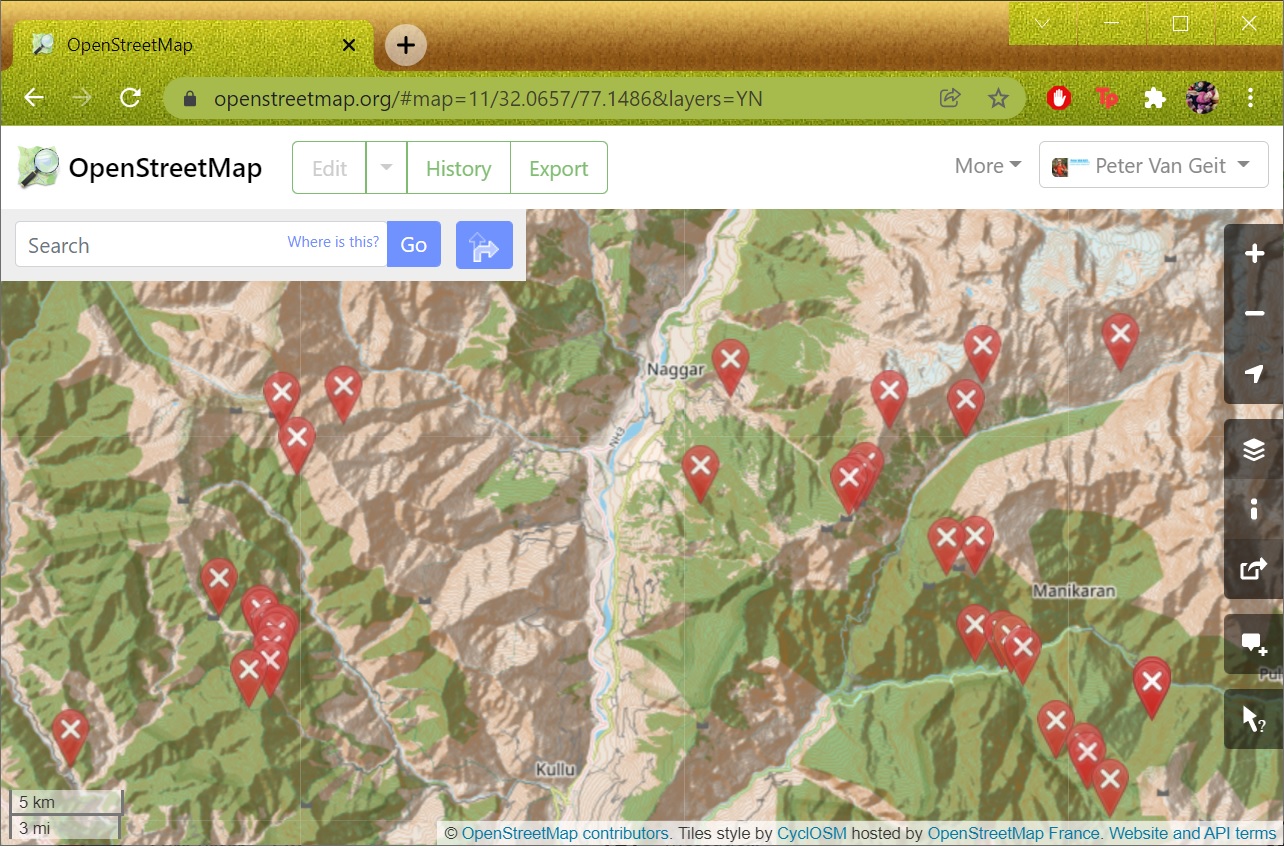This screenshot has height=849, width=1284.
Task: Open the Chrome tab search dropdown
Action: pyautogui.click(x=1042, y=23)
